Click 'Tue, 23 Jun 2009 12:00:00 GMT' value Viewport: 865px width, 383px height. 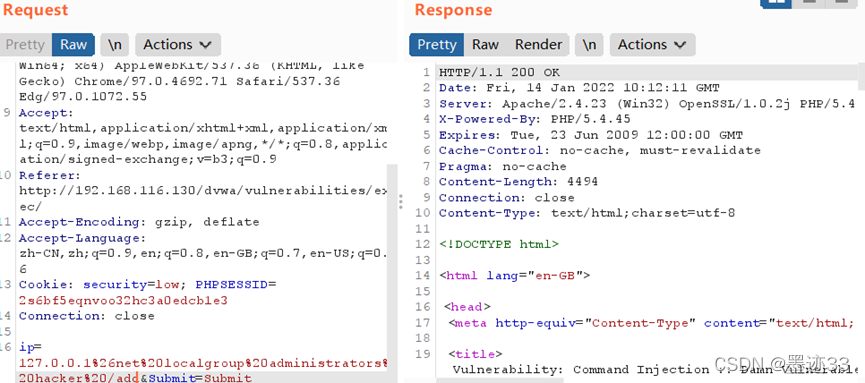(x=626, y=135)
